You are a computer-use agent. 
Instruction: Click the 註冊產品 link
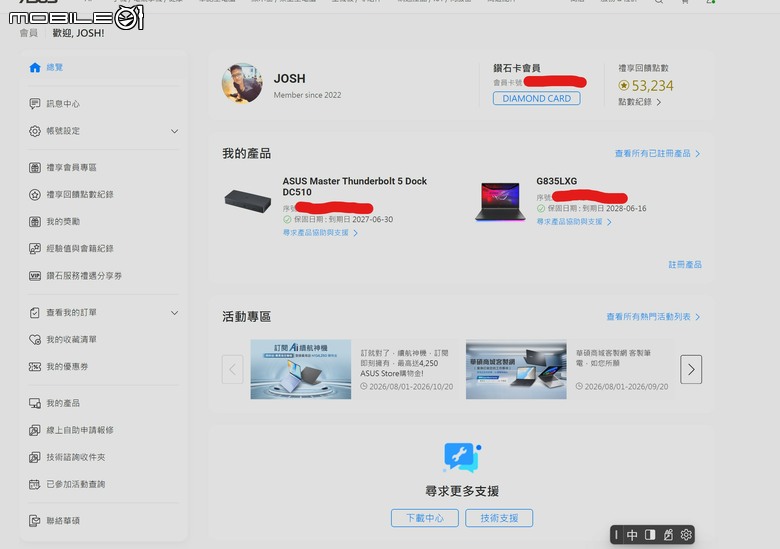685,265
